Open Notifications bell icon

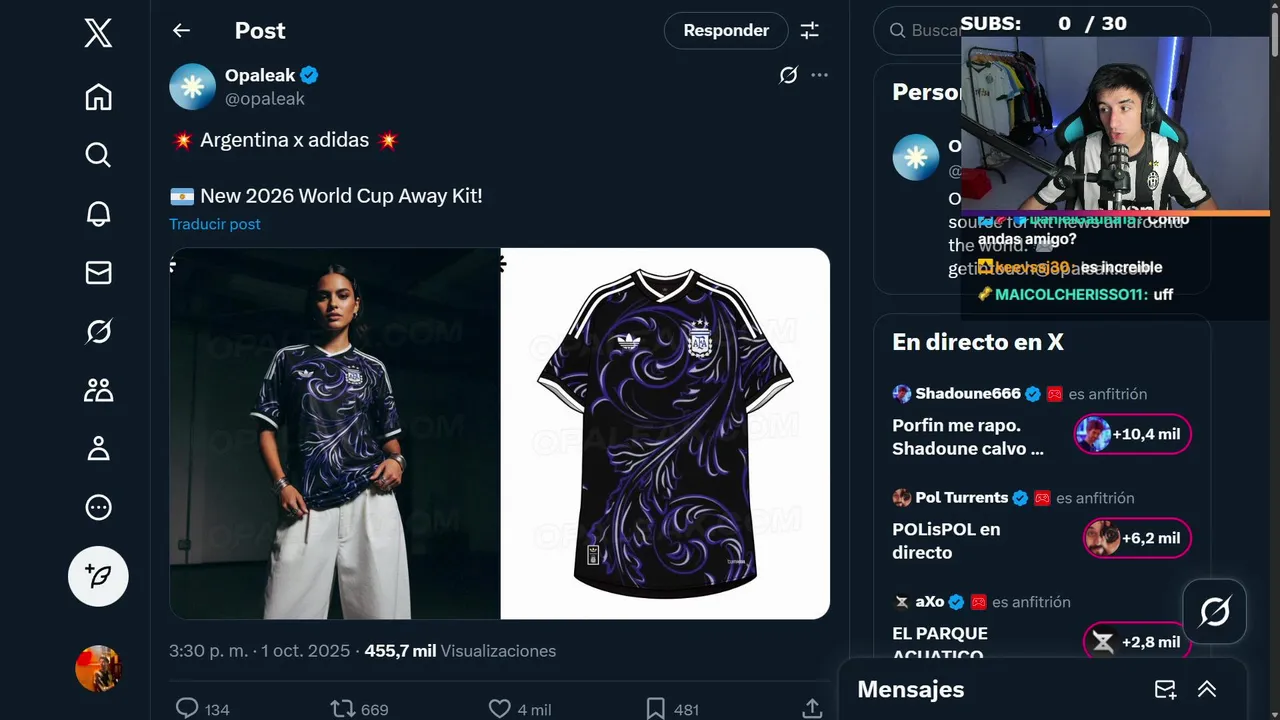[x=98, y=213]
